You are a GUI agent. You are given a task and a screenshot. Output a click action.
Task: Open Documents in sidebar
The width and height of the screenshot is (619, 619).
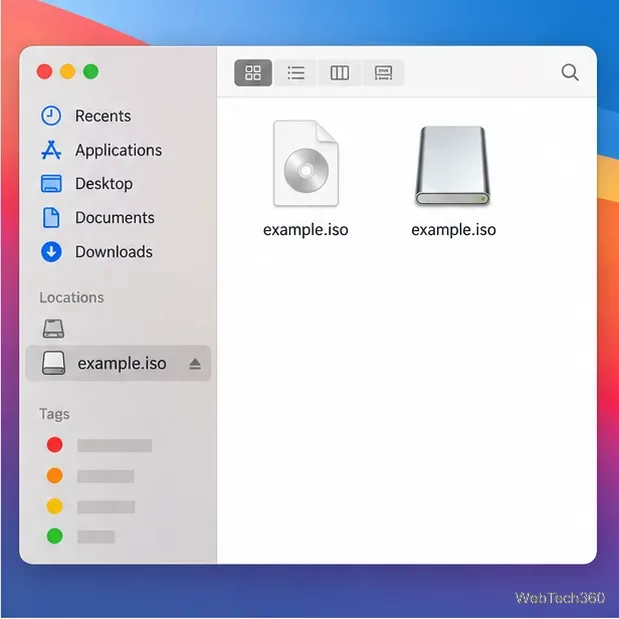point(98,218)
